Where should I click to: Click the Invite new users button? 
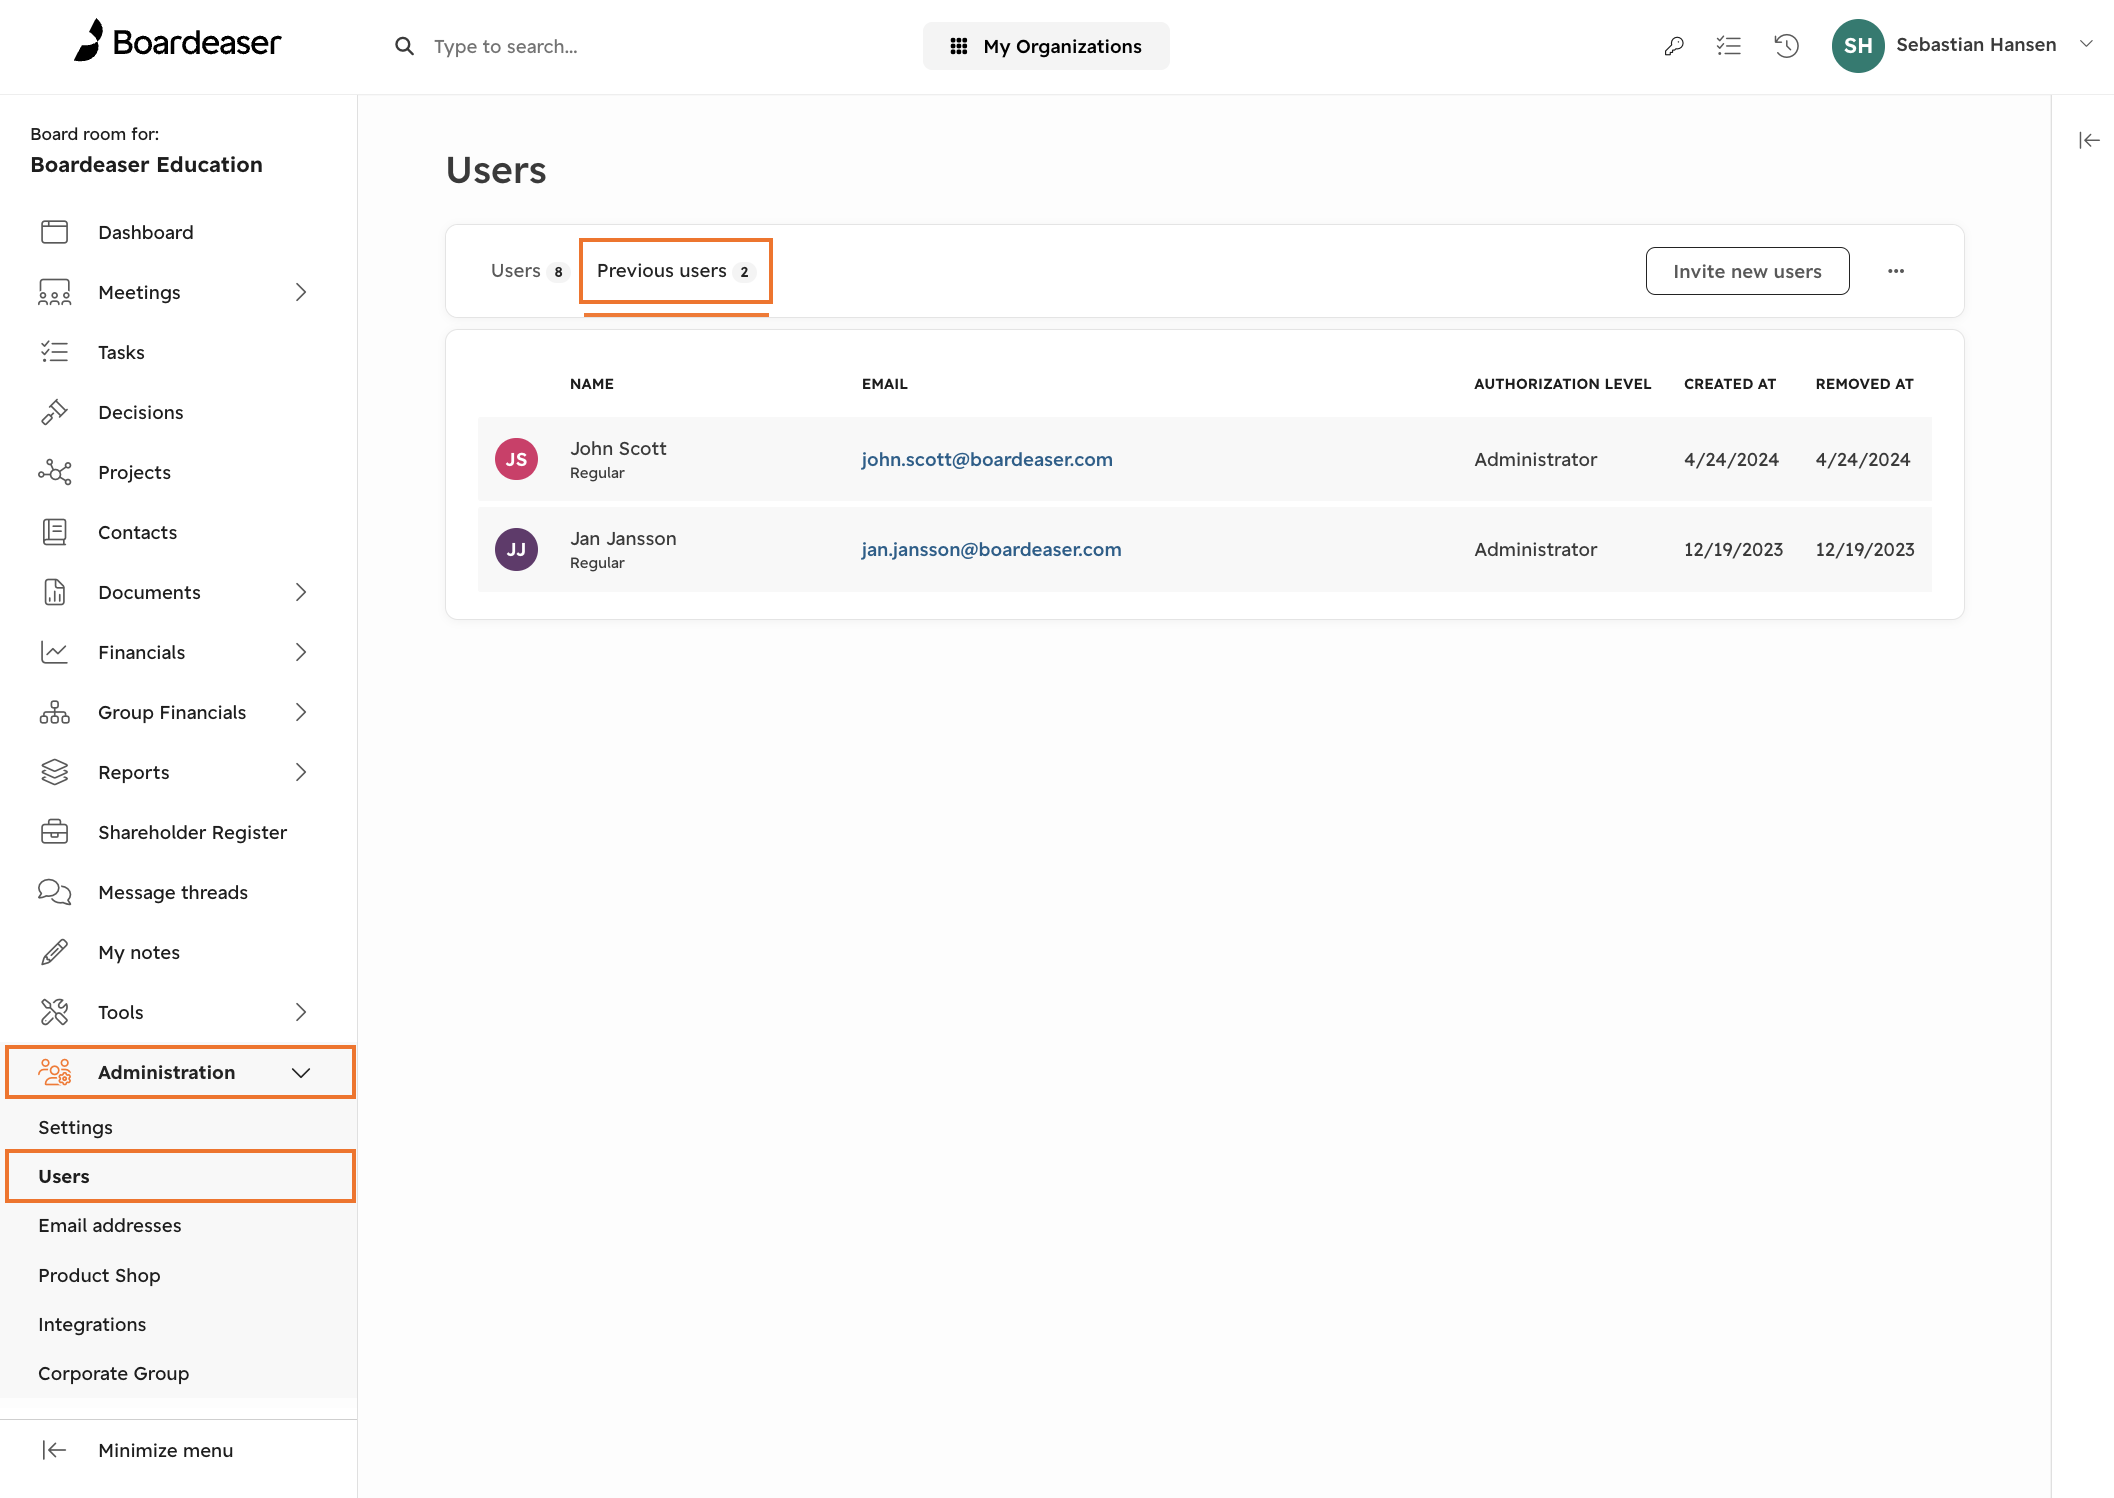click(1747, 271)
